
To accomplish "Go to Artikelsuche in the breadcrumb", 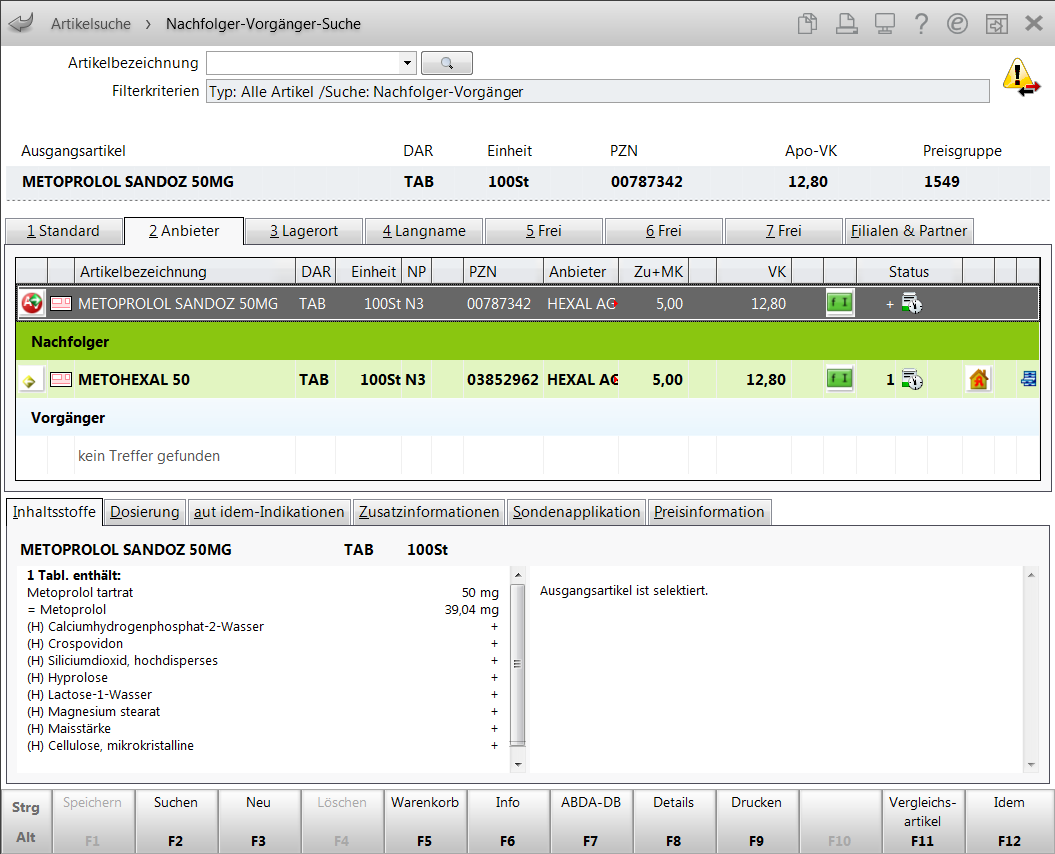I will 91,24.
